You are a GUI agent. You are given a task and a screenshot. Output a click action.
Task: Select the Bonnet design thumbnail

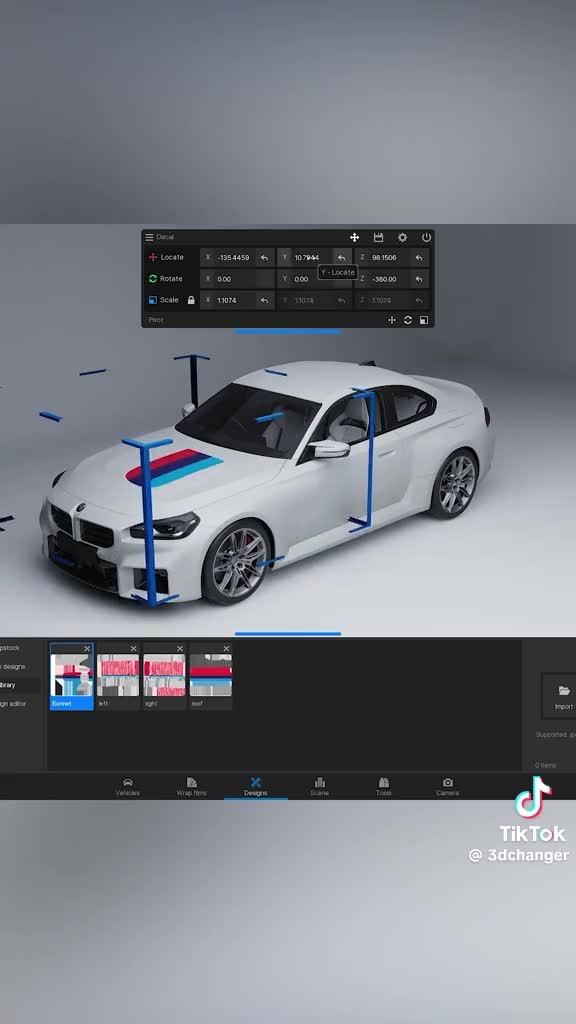click(72, 677)
